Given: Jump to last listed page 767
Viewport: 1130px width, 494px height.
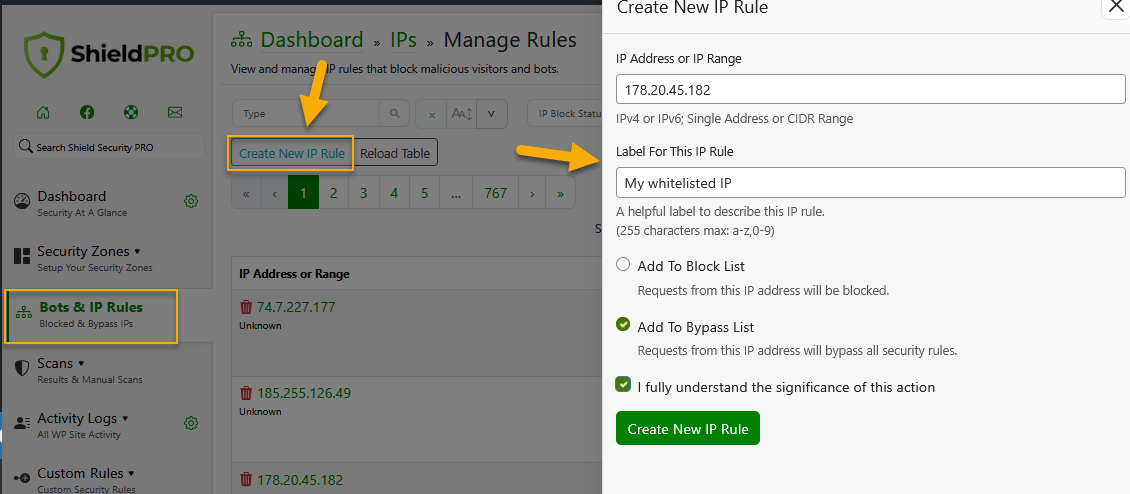Looking at the screenshot, I should click(495, 193).
